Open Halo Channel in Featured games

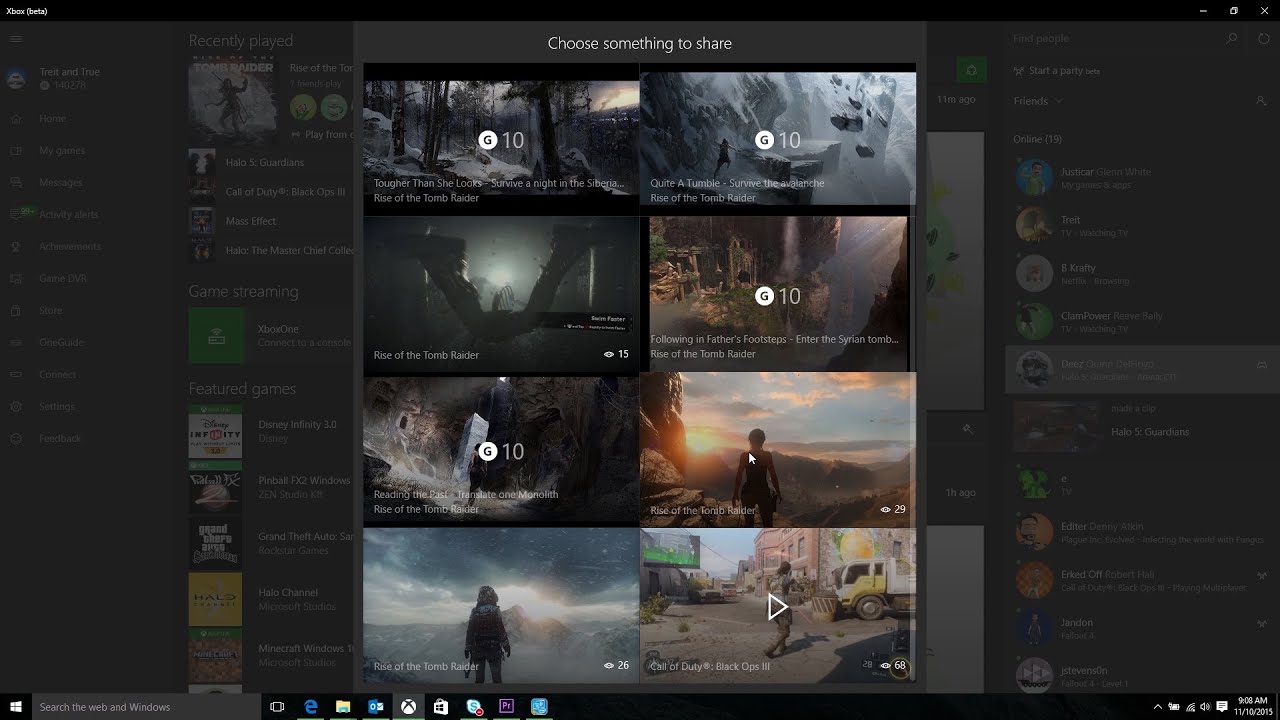tap(270, 599)
